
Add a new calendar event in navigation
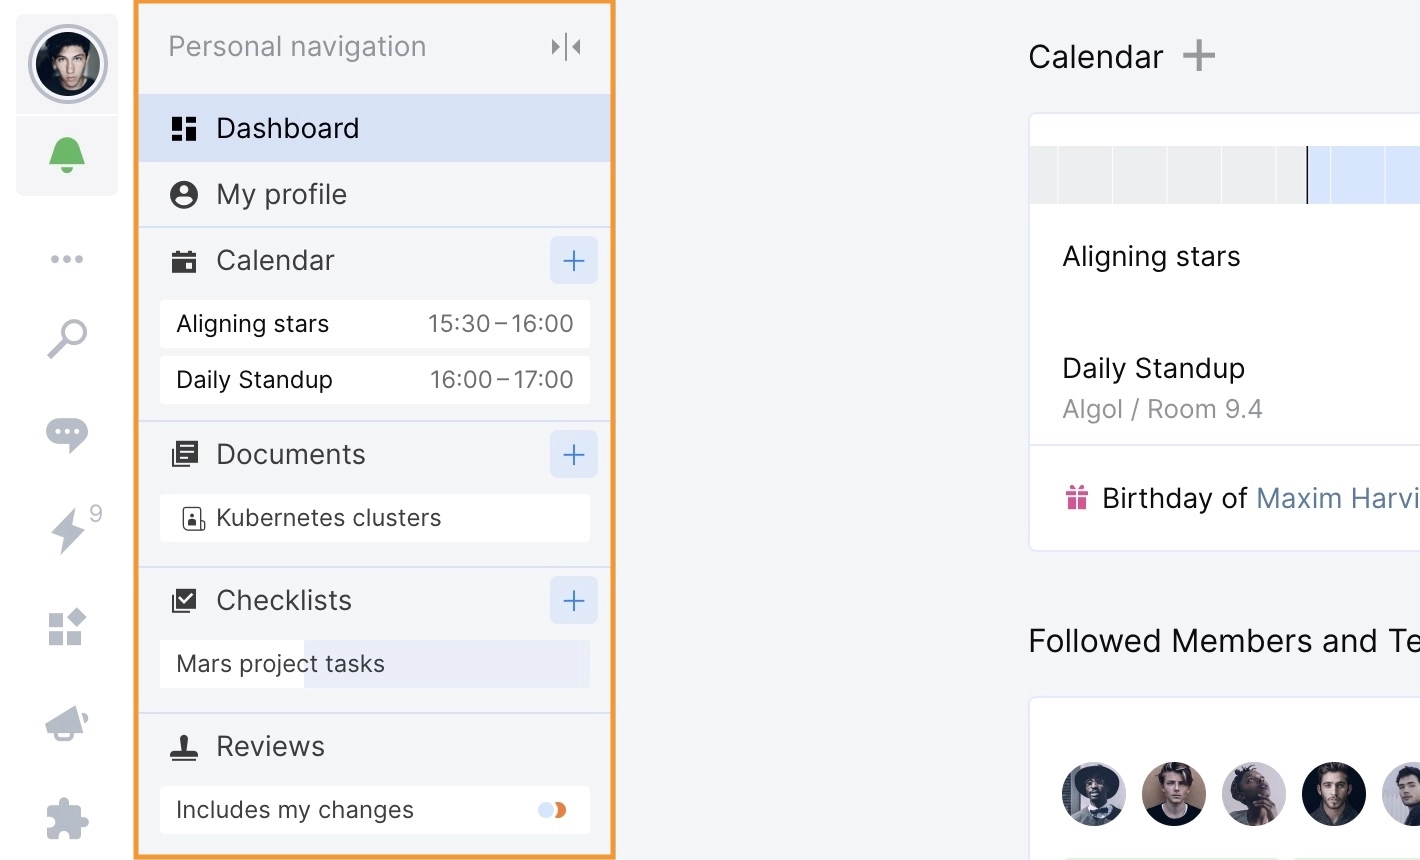(574, 261)
